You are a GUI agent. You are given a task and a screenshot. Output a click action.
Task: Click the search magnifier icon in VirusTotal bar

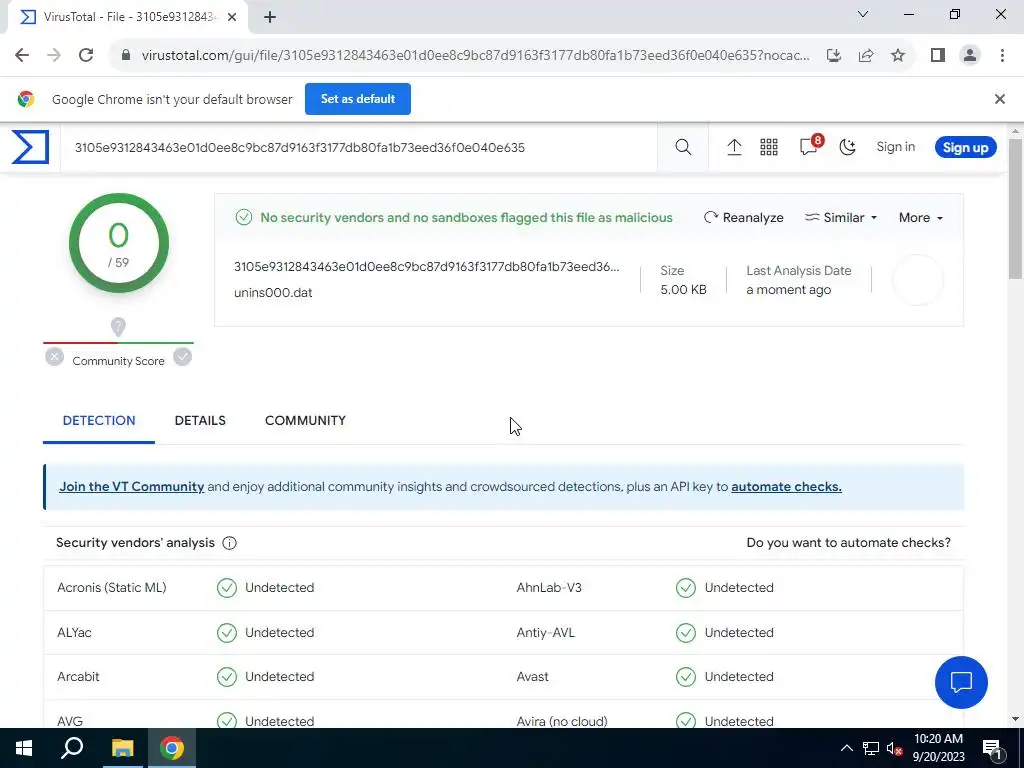[683, 147]
